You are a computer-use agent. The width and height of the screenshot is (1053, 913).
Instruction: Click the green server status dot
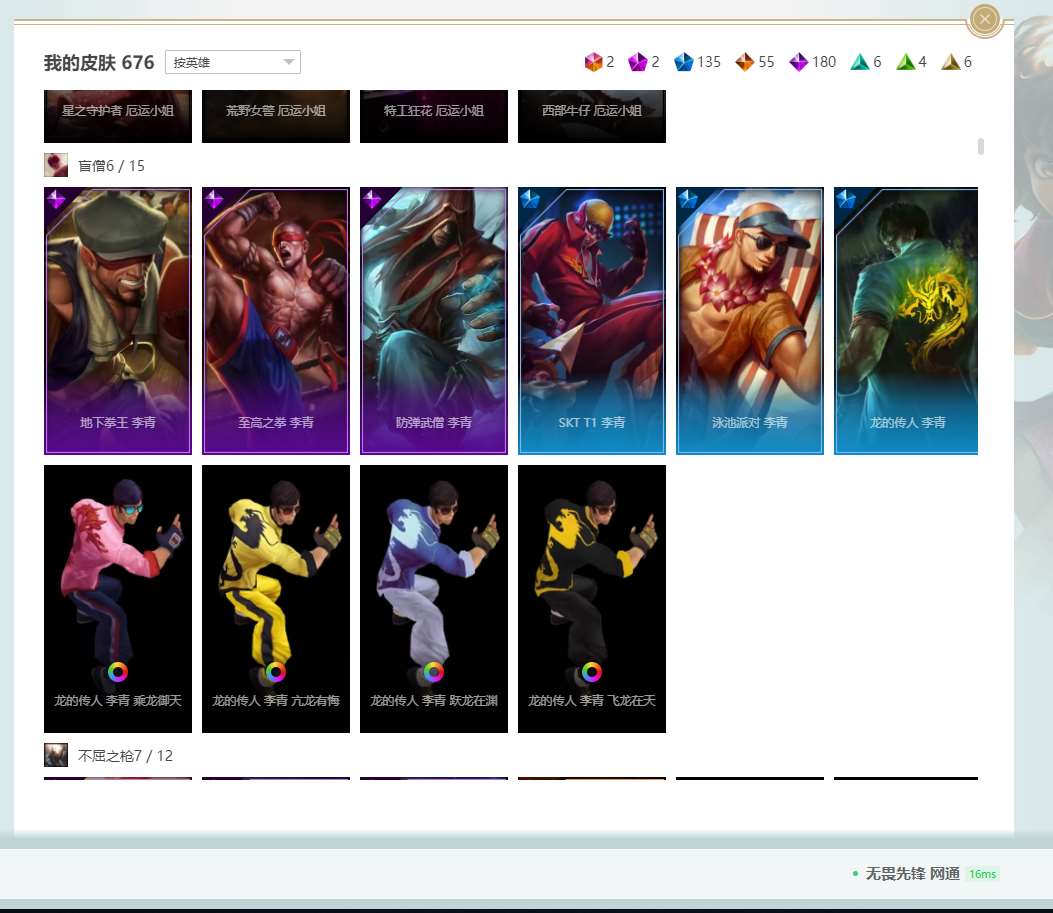(x=855, y=873)
